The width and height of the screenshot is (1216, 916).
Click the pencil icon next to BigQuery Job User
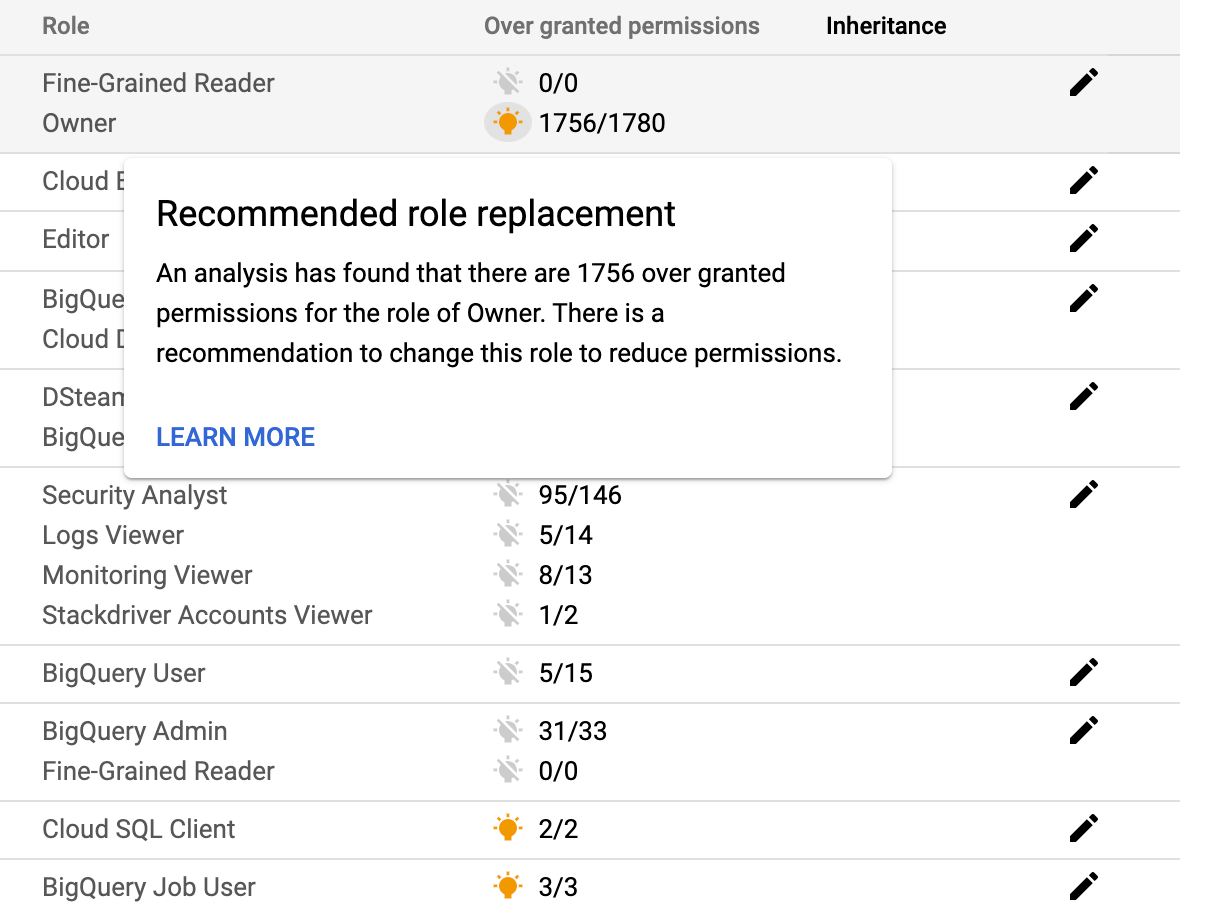tap(1083, 886)
